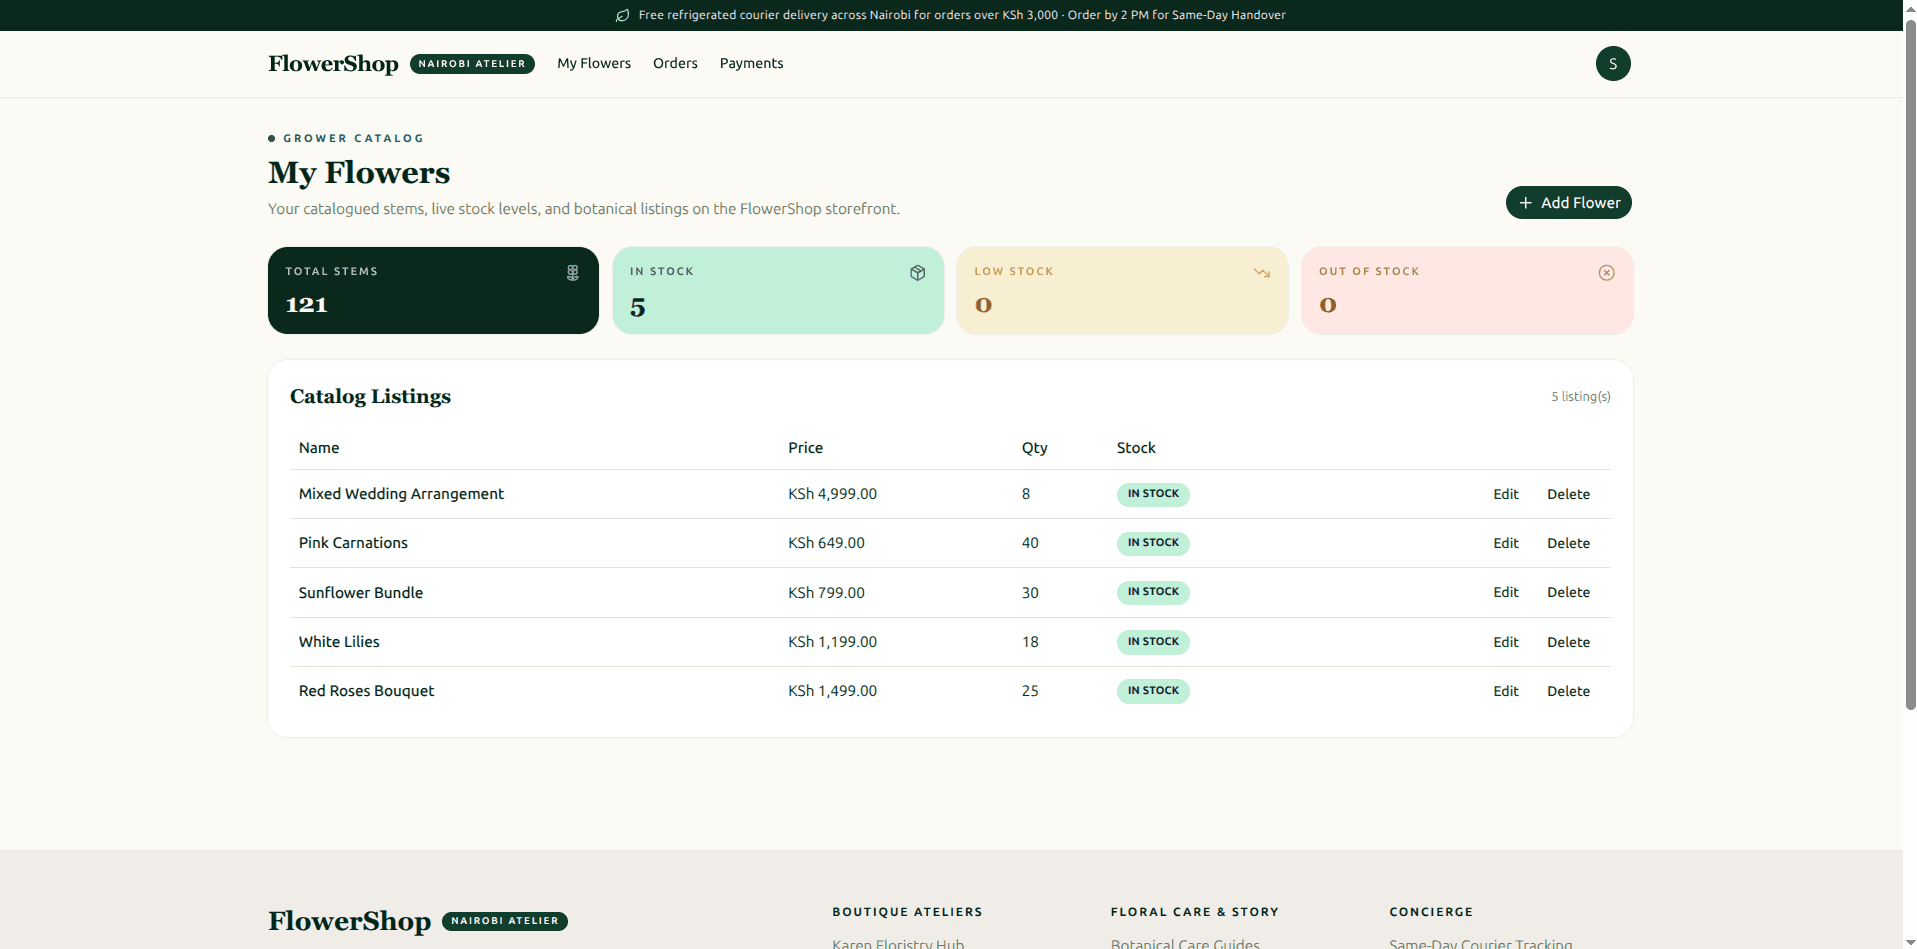Click the Out of Stock circle-x icon

[x=1607, y=273]
